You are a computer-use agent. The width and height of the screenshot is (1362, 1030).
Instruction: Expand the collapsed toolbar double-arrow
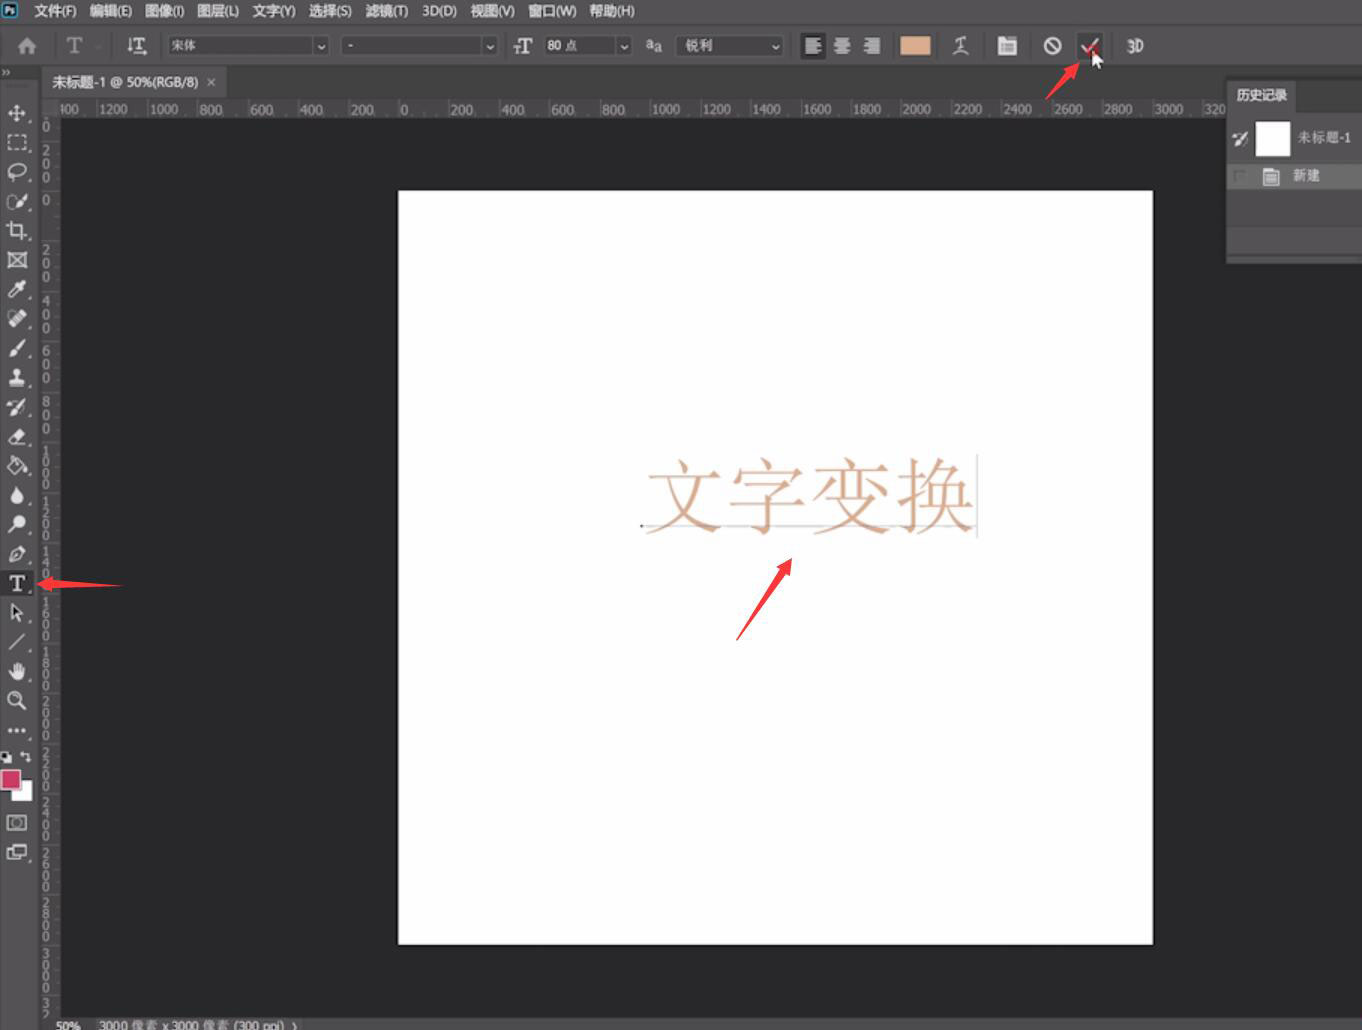point(6,72)
